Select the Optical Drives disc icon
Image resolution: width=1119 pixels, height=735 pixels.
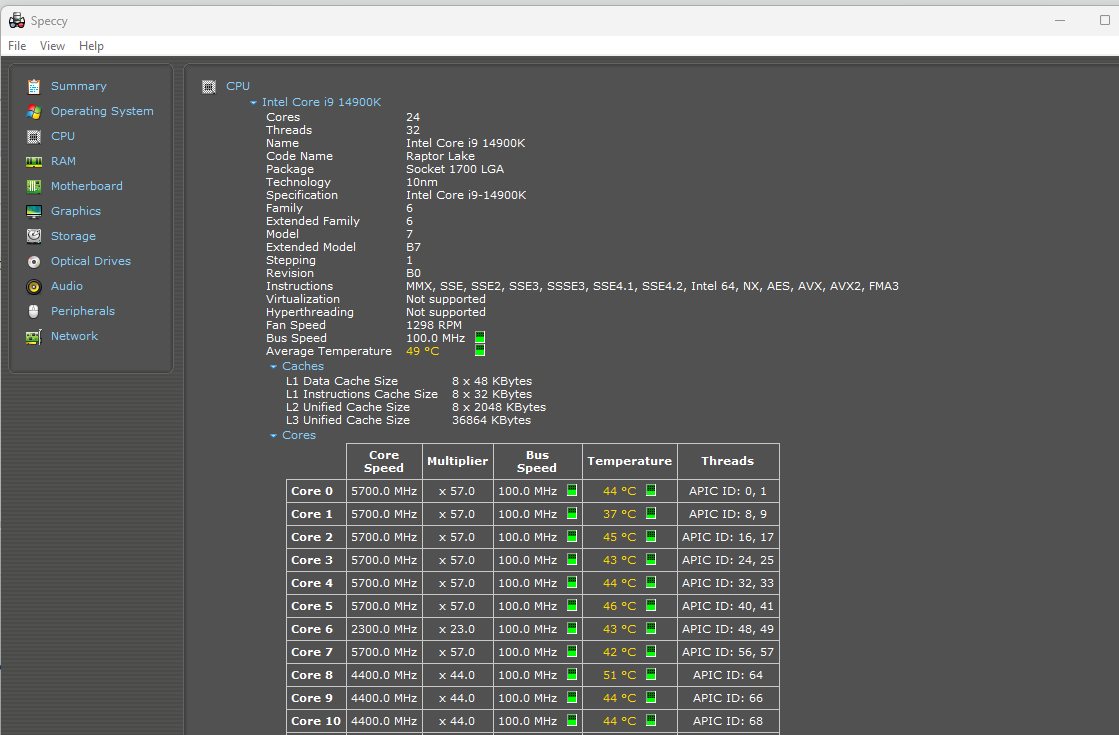[34, 262]
